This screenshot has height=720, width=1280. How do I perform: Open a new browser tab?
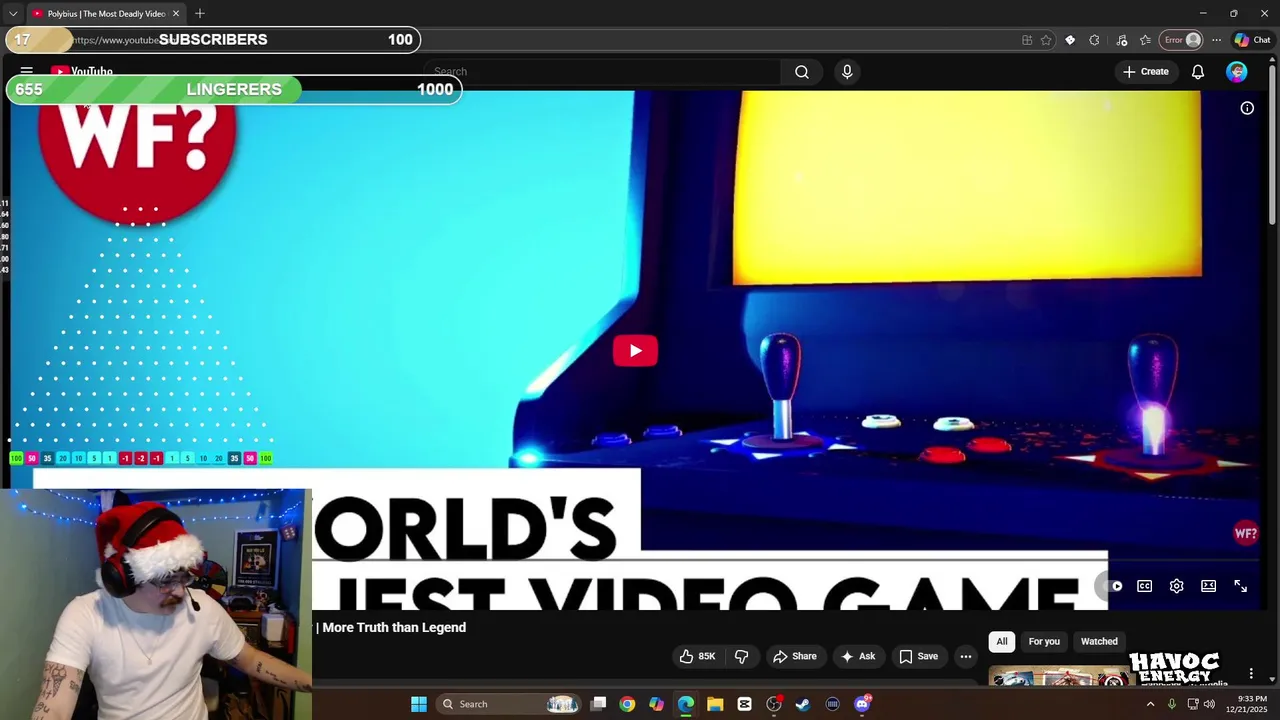200,14
